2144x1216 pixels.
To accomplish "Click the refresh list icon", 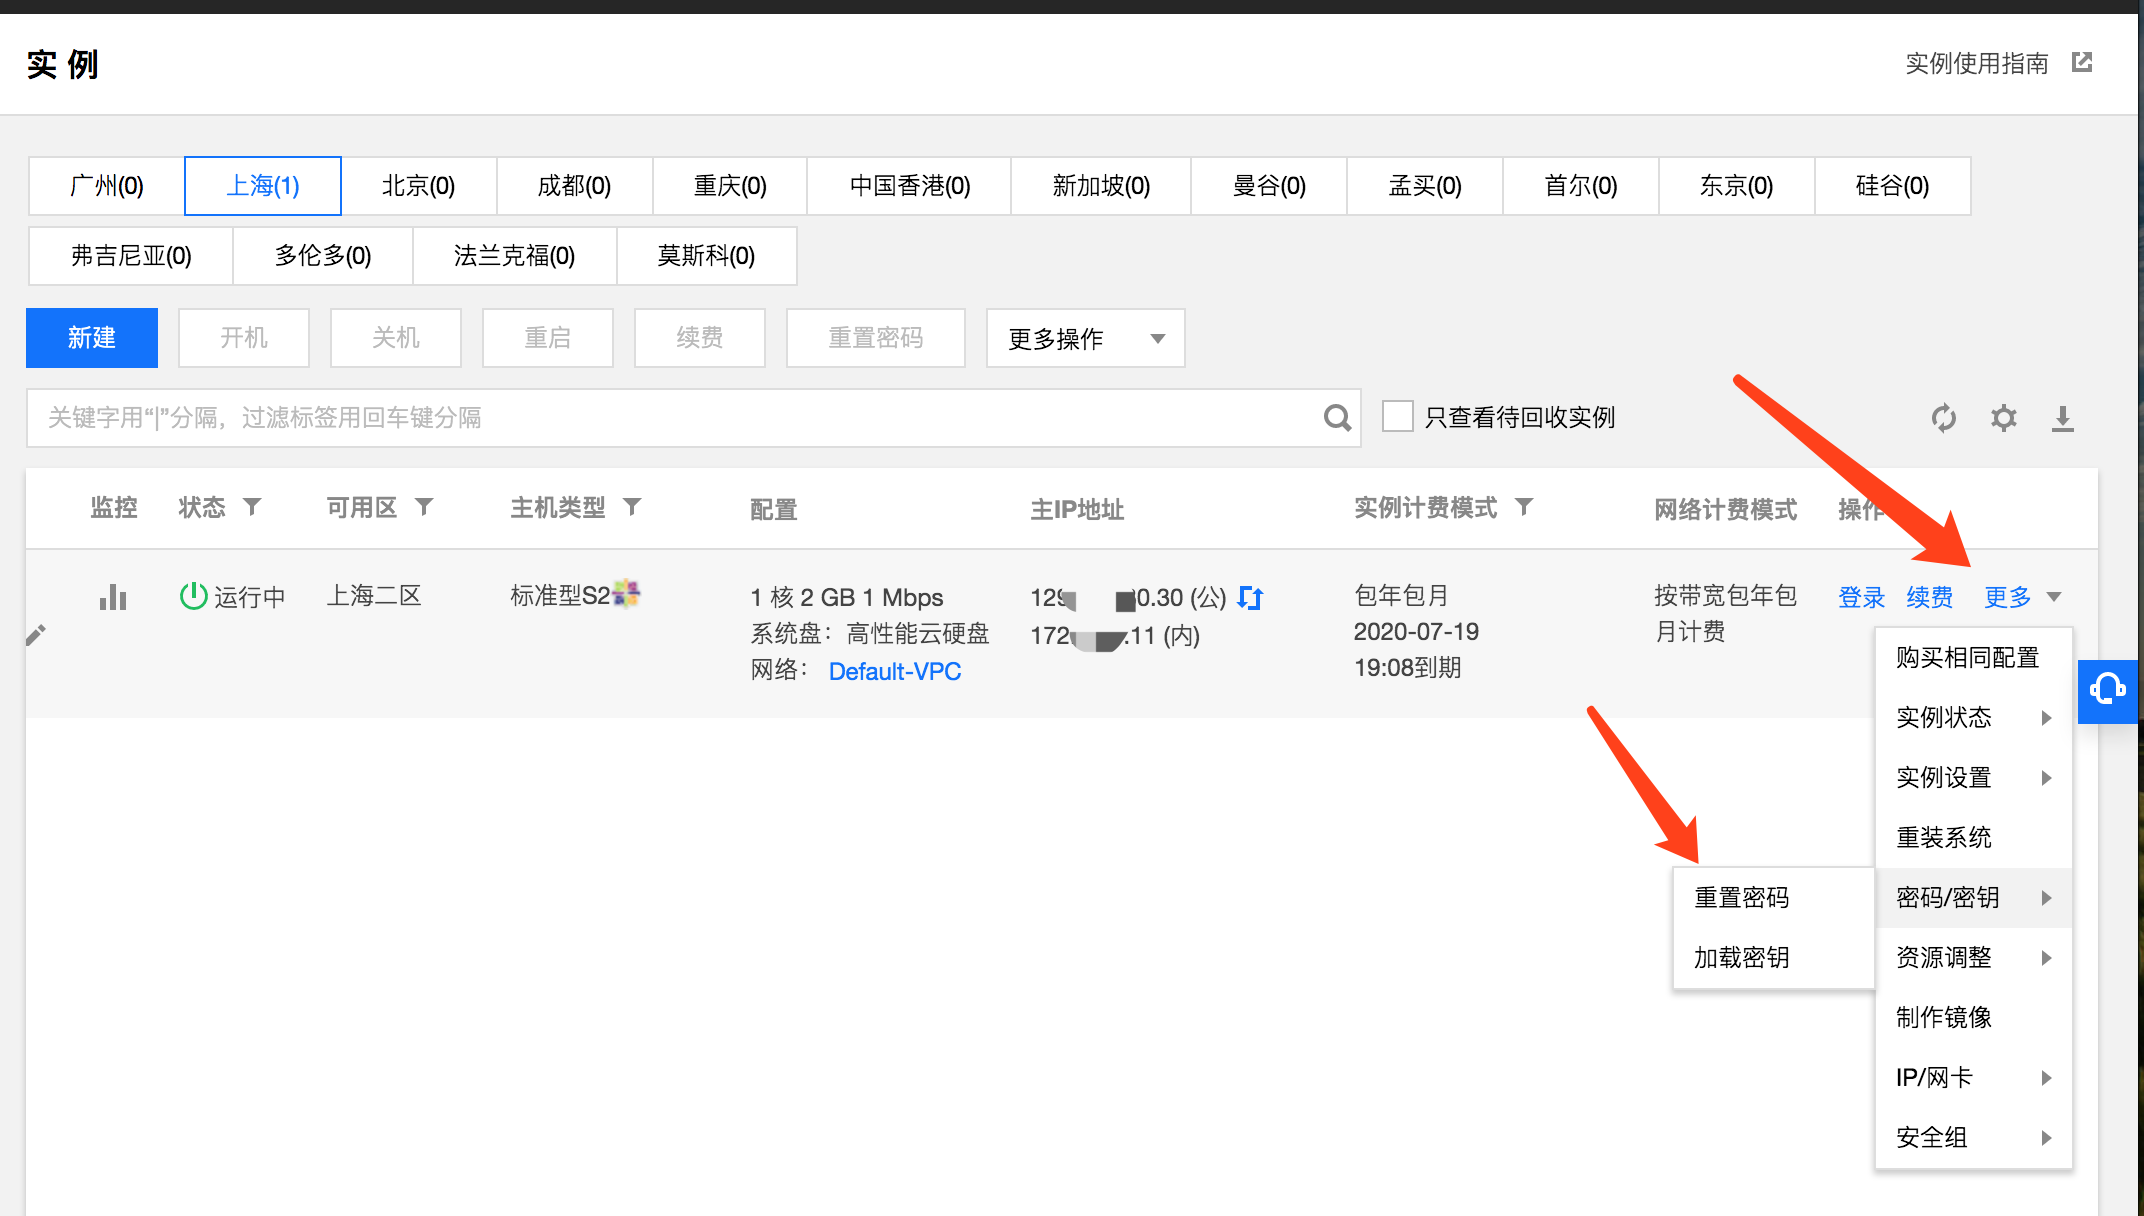I will point(1943,418).
